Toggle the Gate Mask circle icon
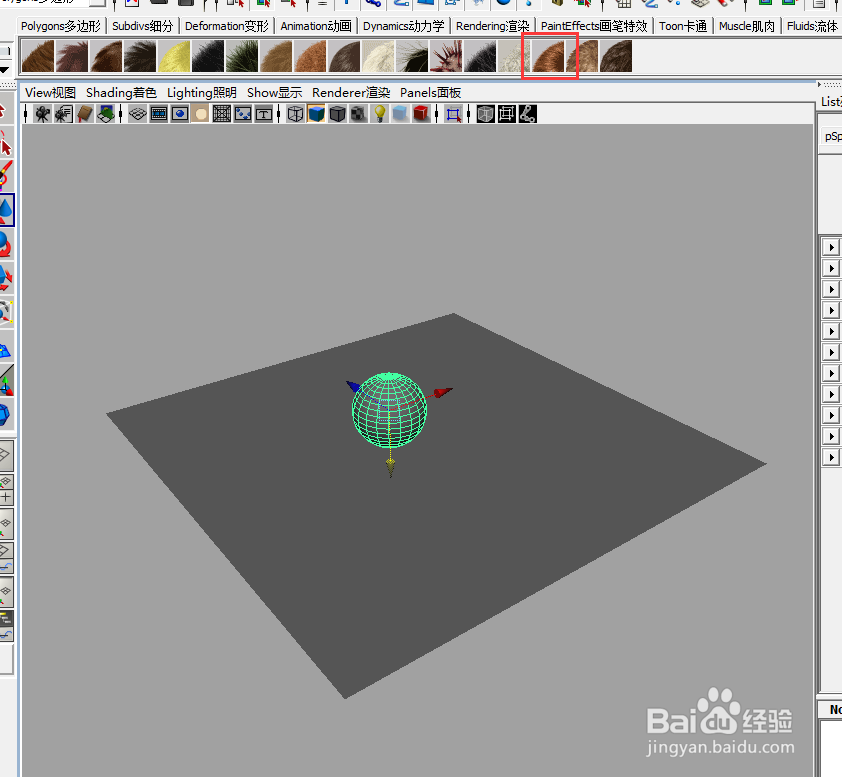 coord(200,114)
